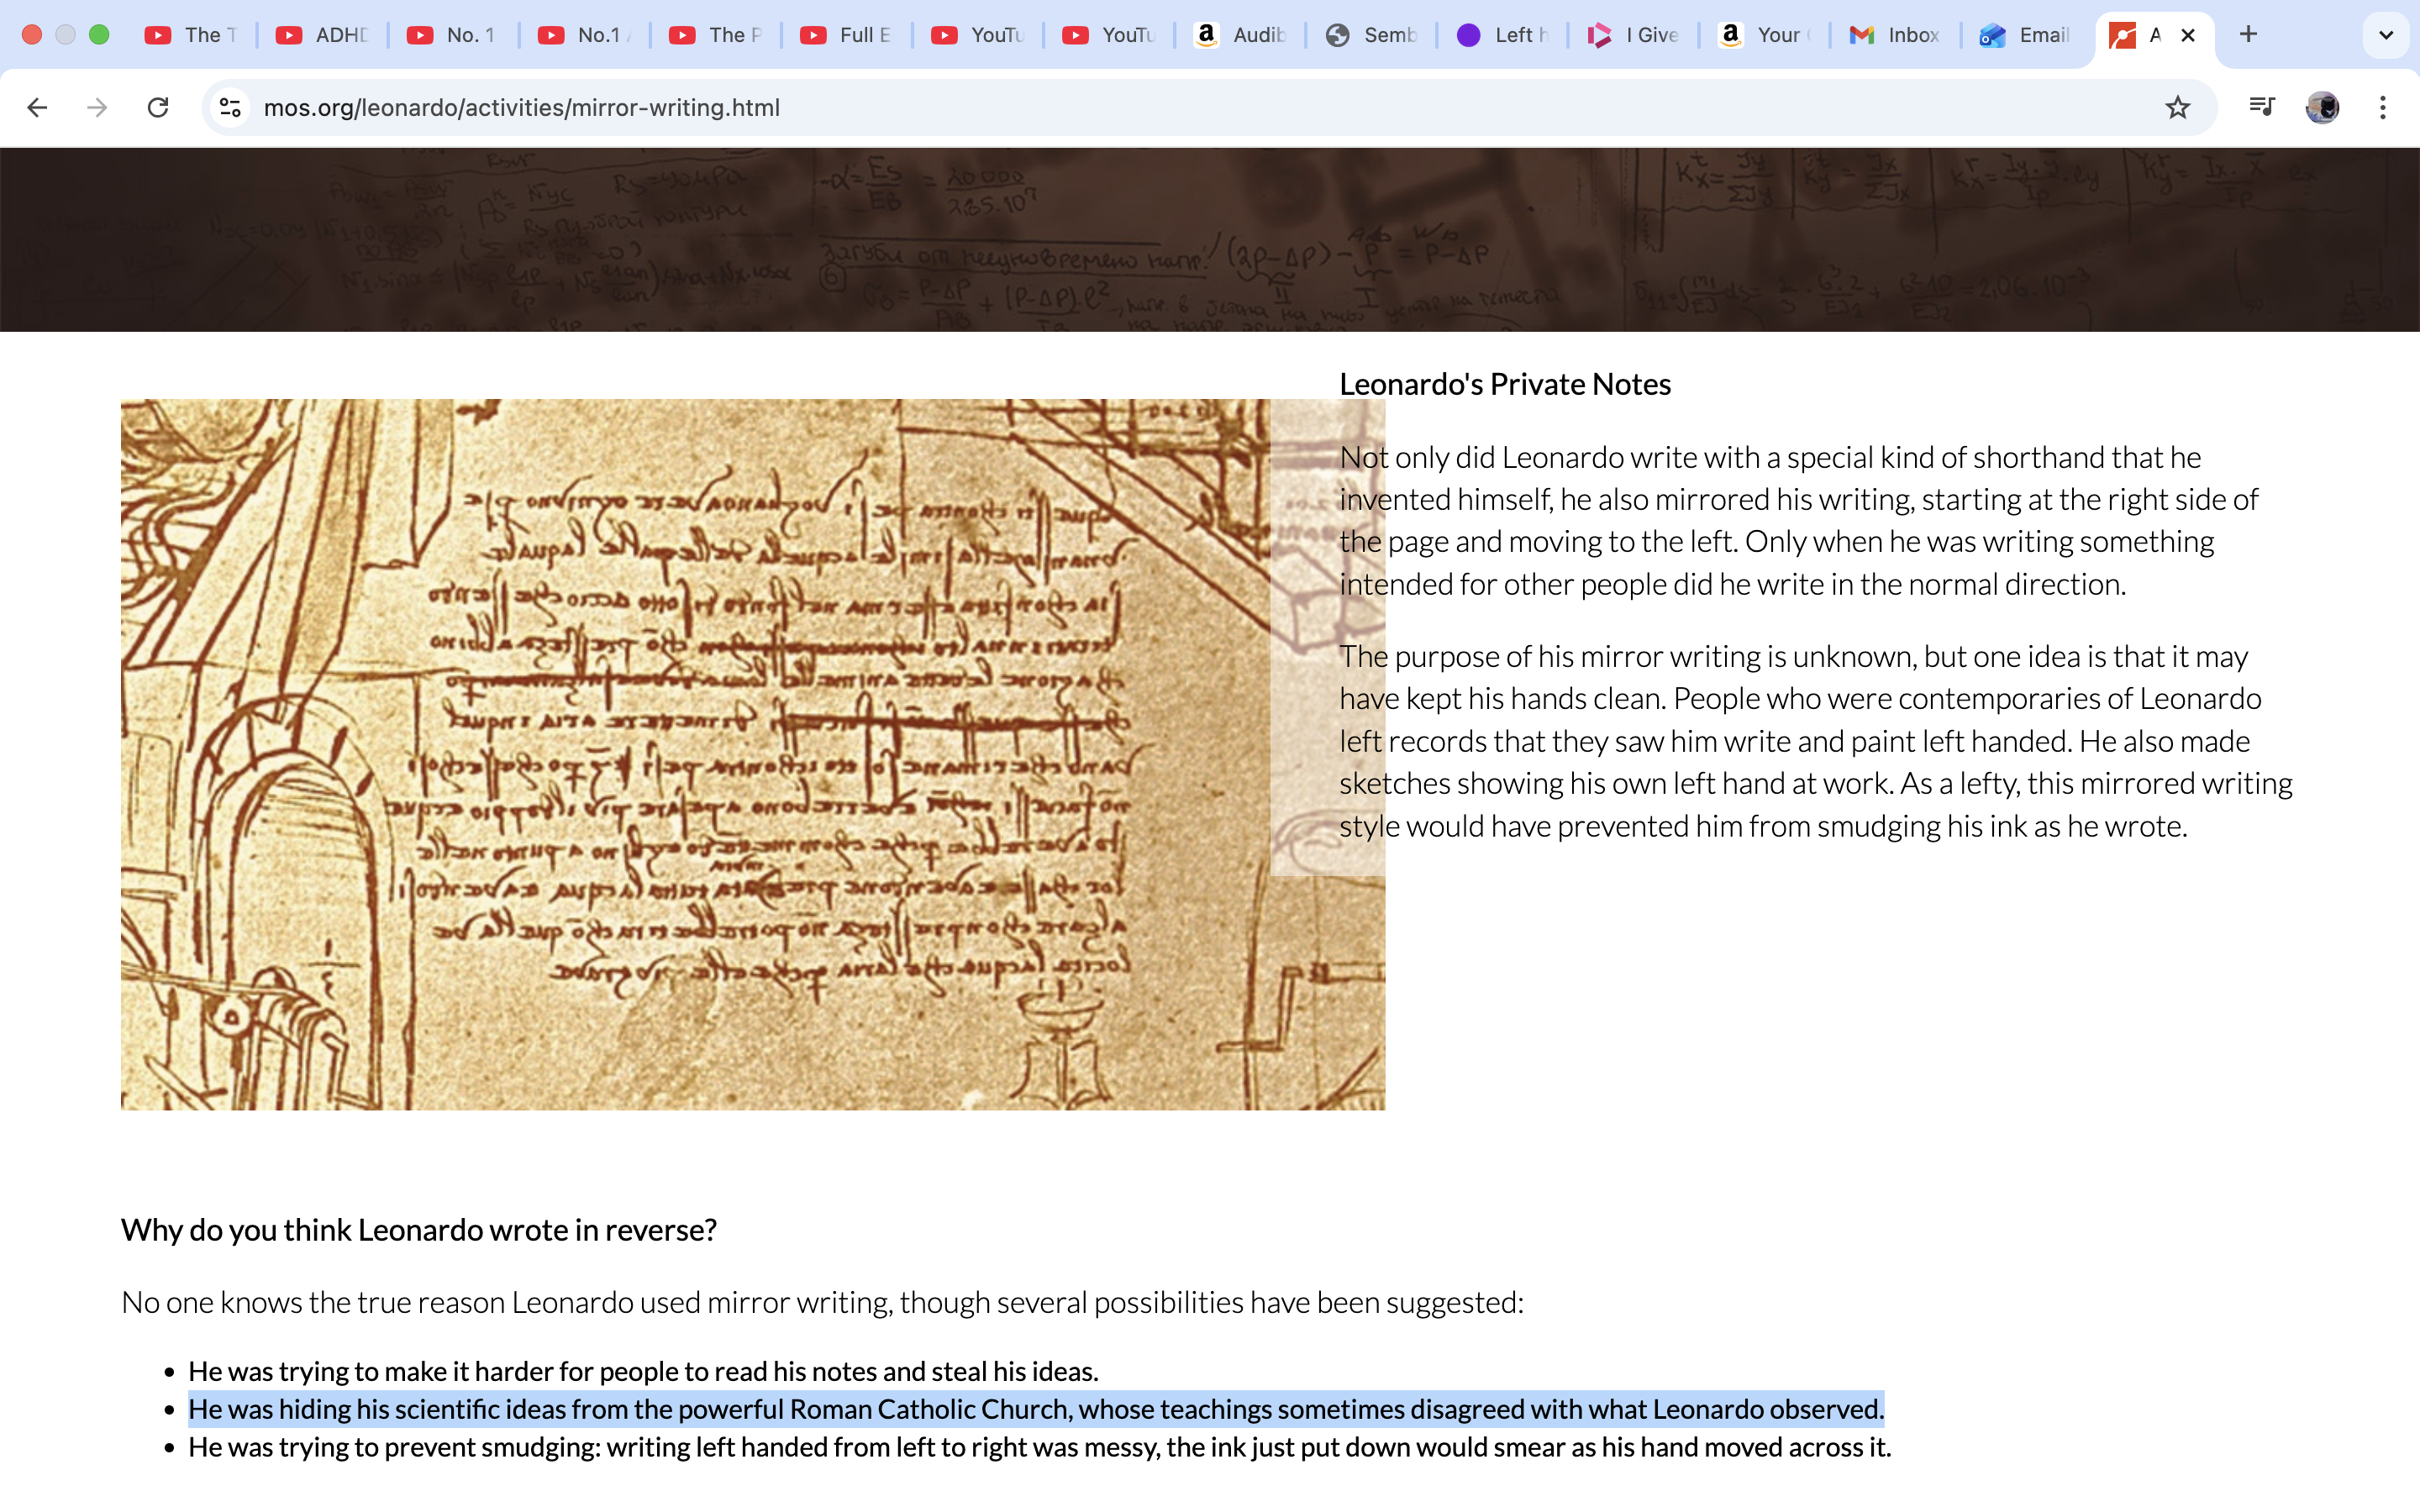
Task: Click the highlighted Roman Catholic Church sentence
Action: tap(1035, 1409)
